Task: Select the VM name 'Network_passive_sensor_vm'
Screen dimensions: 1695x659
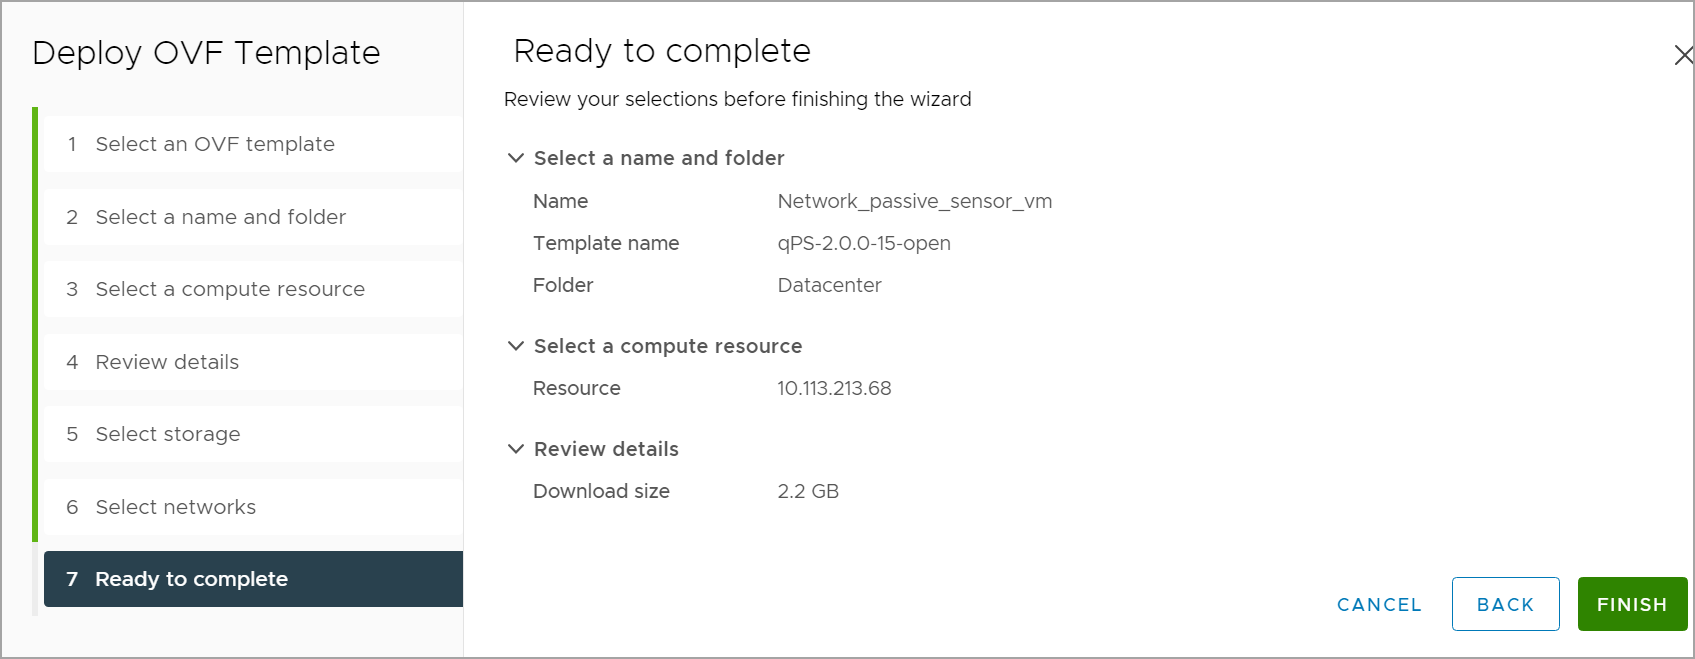Action: [915, 201]
